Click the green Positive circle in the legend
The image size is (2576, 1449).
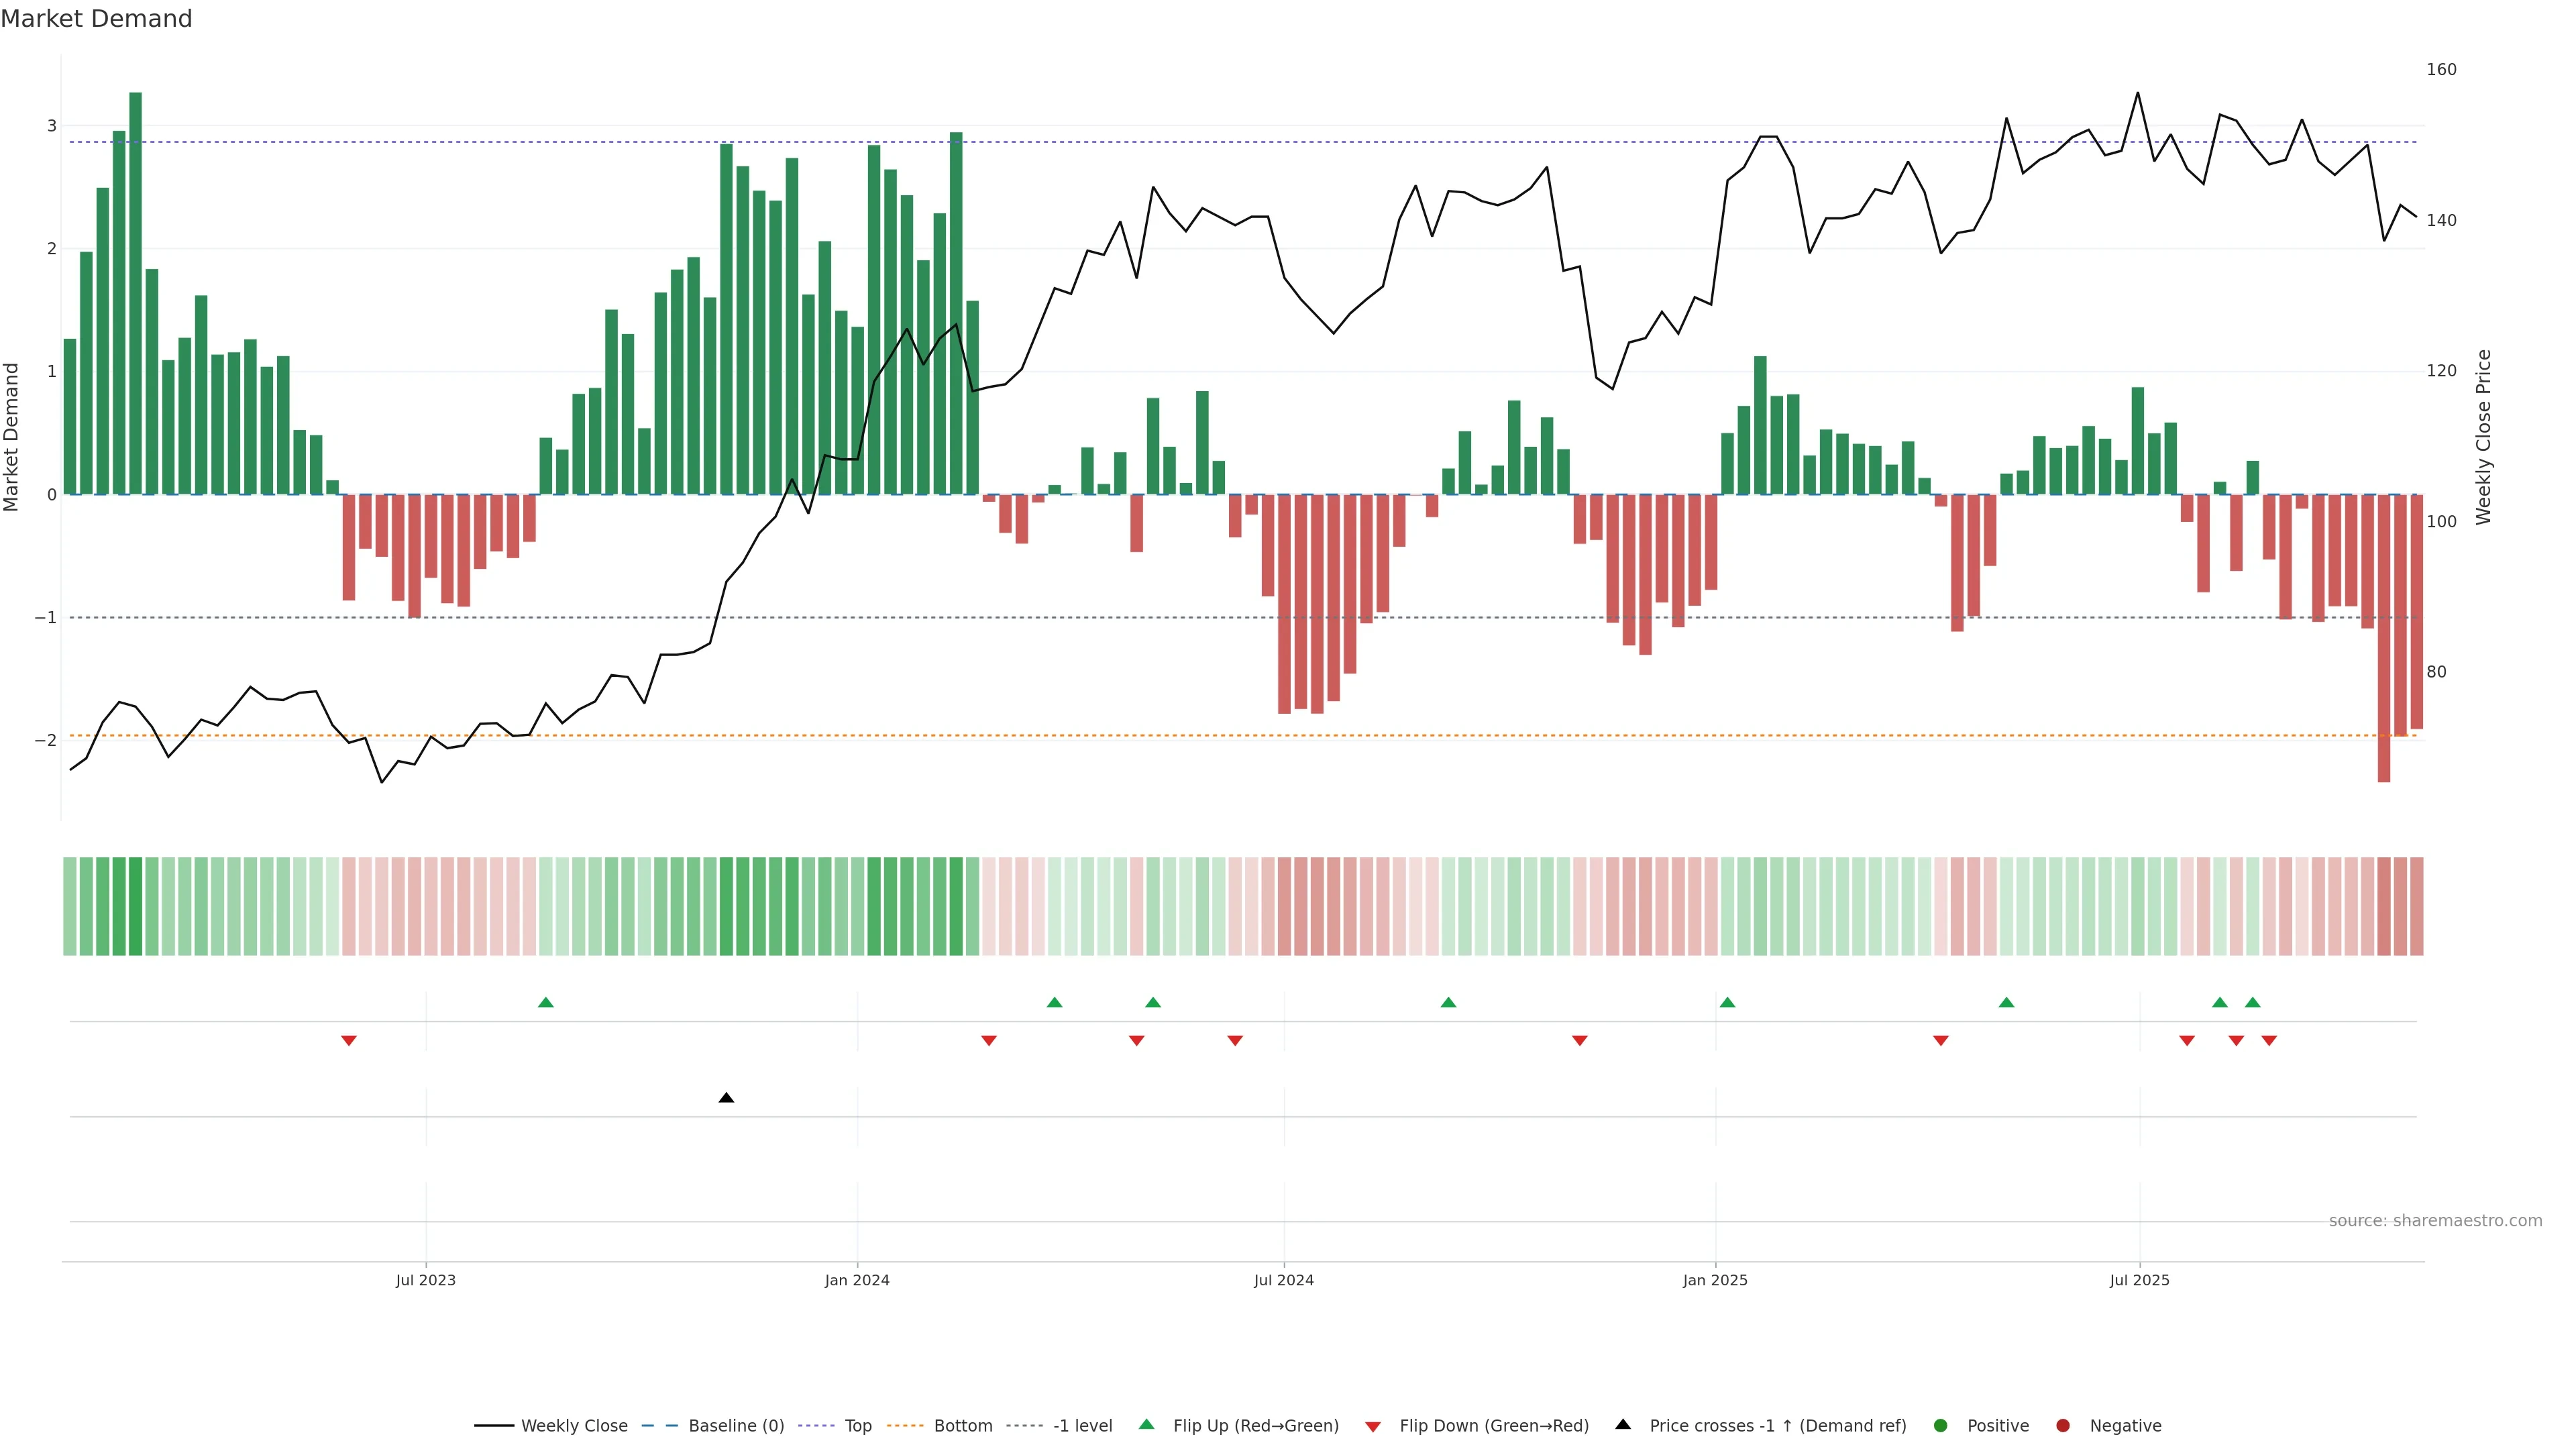coord(1940,1425)
